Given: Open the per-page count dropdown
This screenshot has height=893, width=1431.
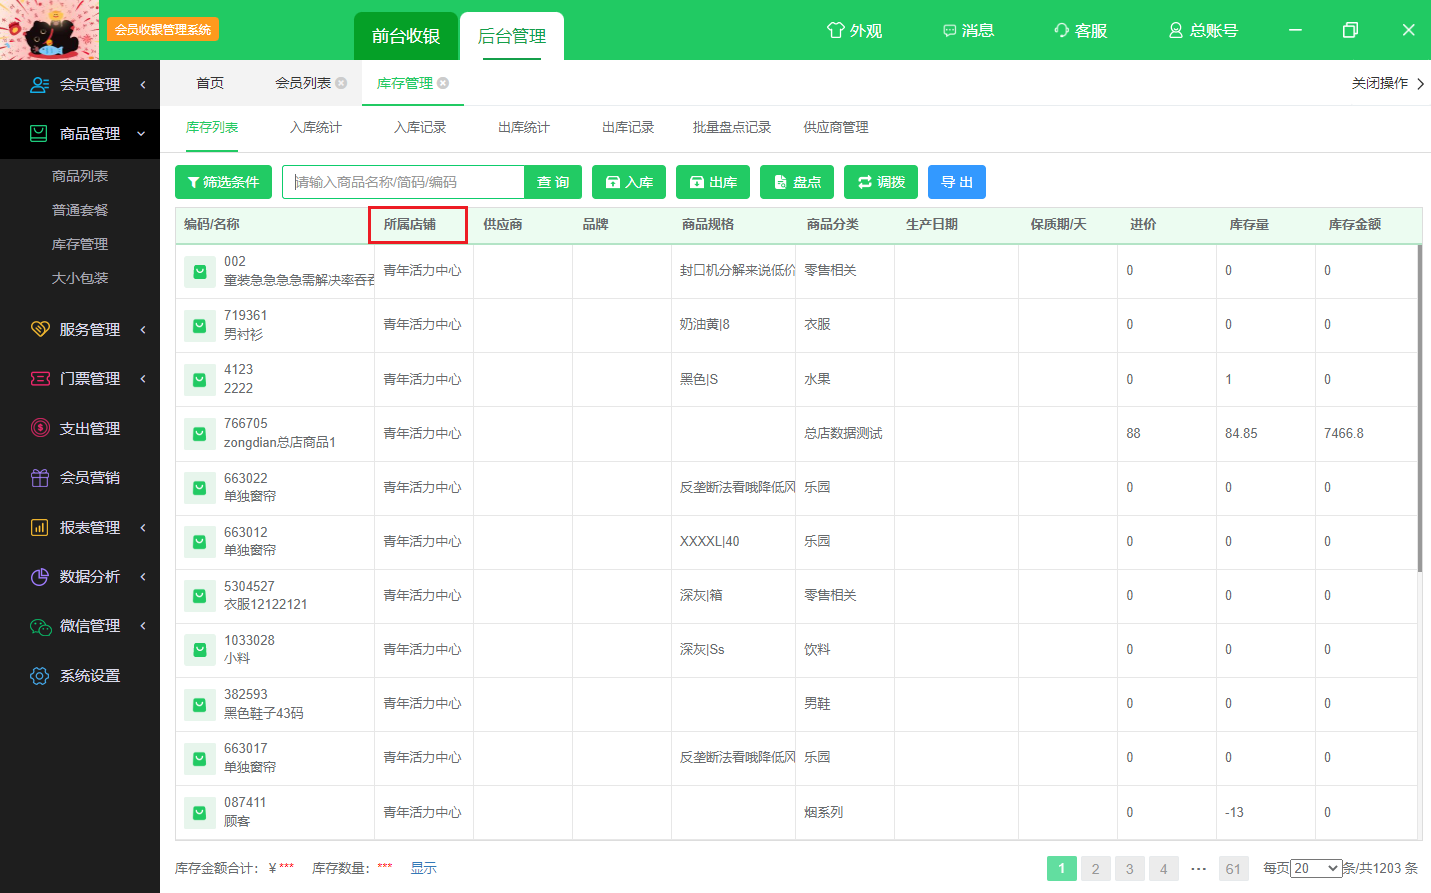Looking at the screenshot, I should click(x=1315, y=868).
